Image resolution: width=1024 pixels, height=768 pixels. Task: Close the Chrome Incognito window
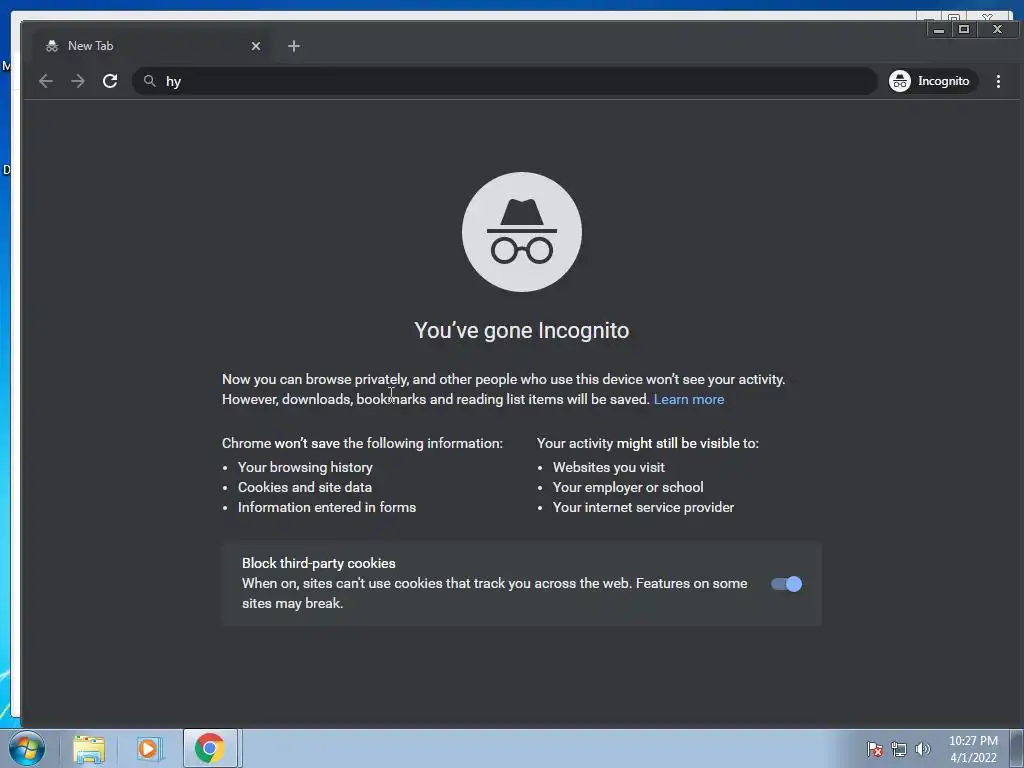[x=997, y=29]
